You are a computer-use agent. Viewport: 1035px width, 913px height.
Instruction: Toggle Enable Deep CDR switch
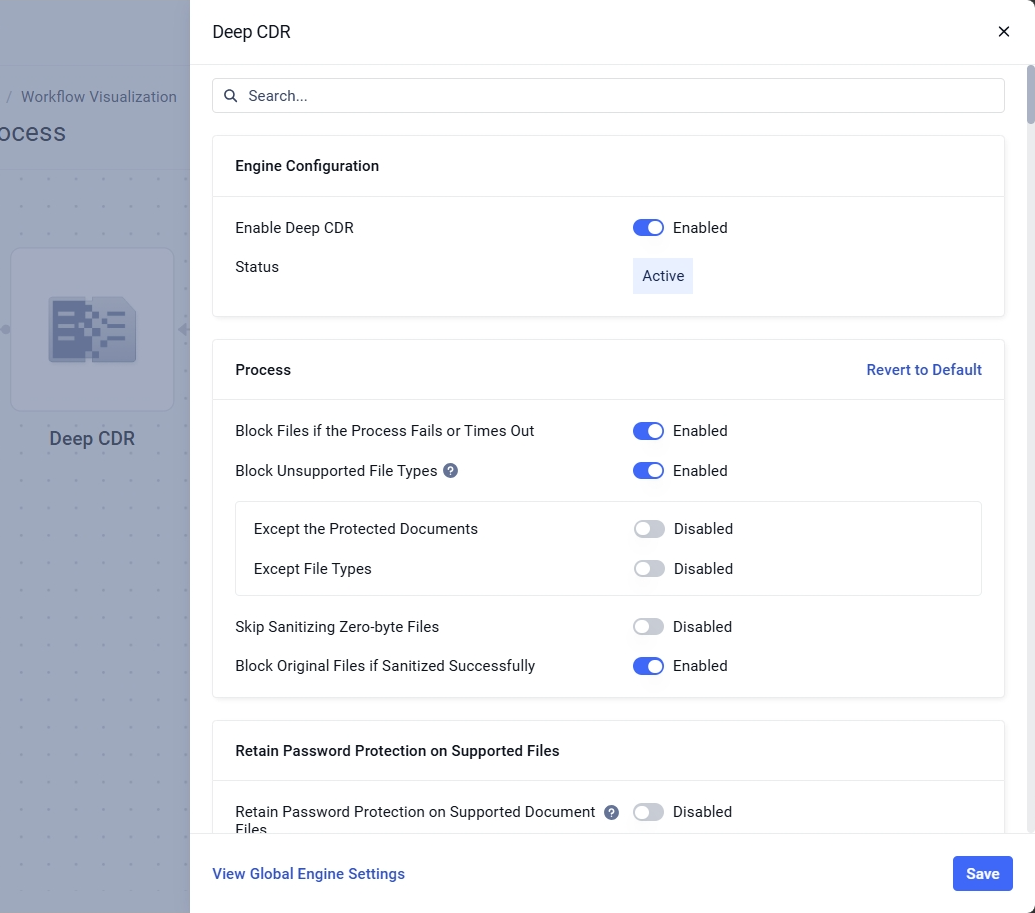point(648,228)
